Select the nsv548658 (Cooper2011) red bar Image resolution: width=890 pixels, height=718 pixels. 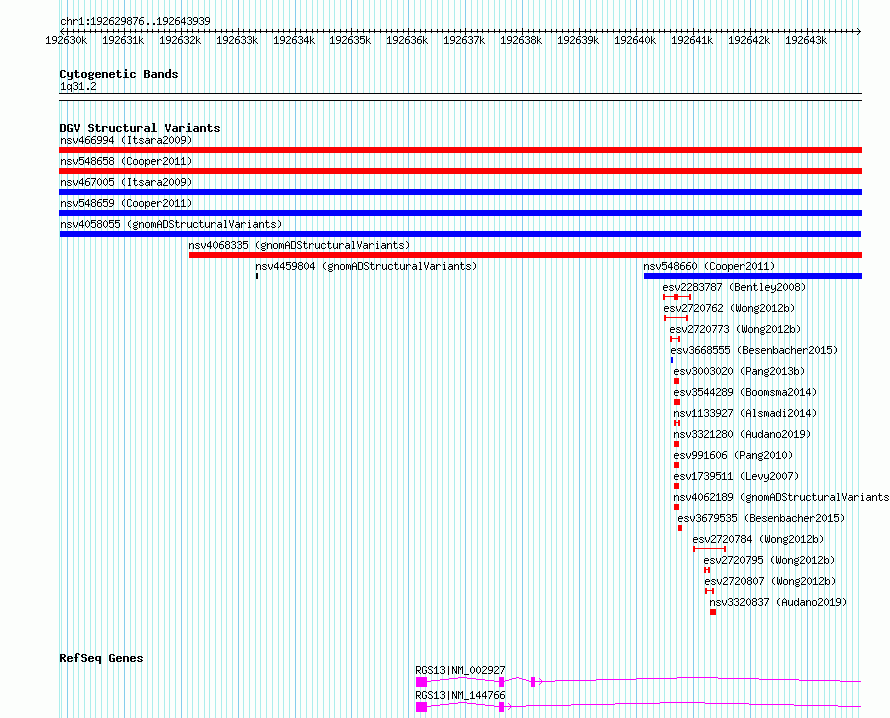pyautogui.click(x=460, y=171)
